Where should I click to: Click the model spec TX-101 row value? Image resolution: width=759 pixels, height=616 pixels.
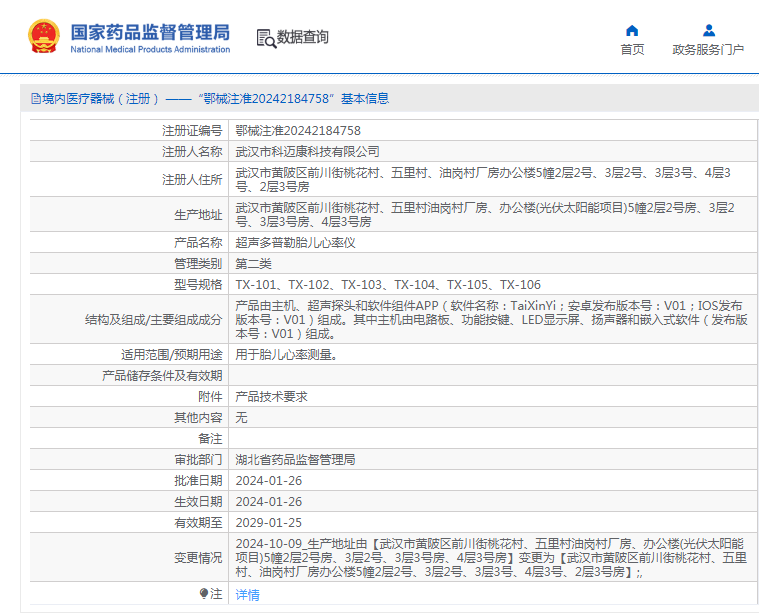pos(388,285)
